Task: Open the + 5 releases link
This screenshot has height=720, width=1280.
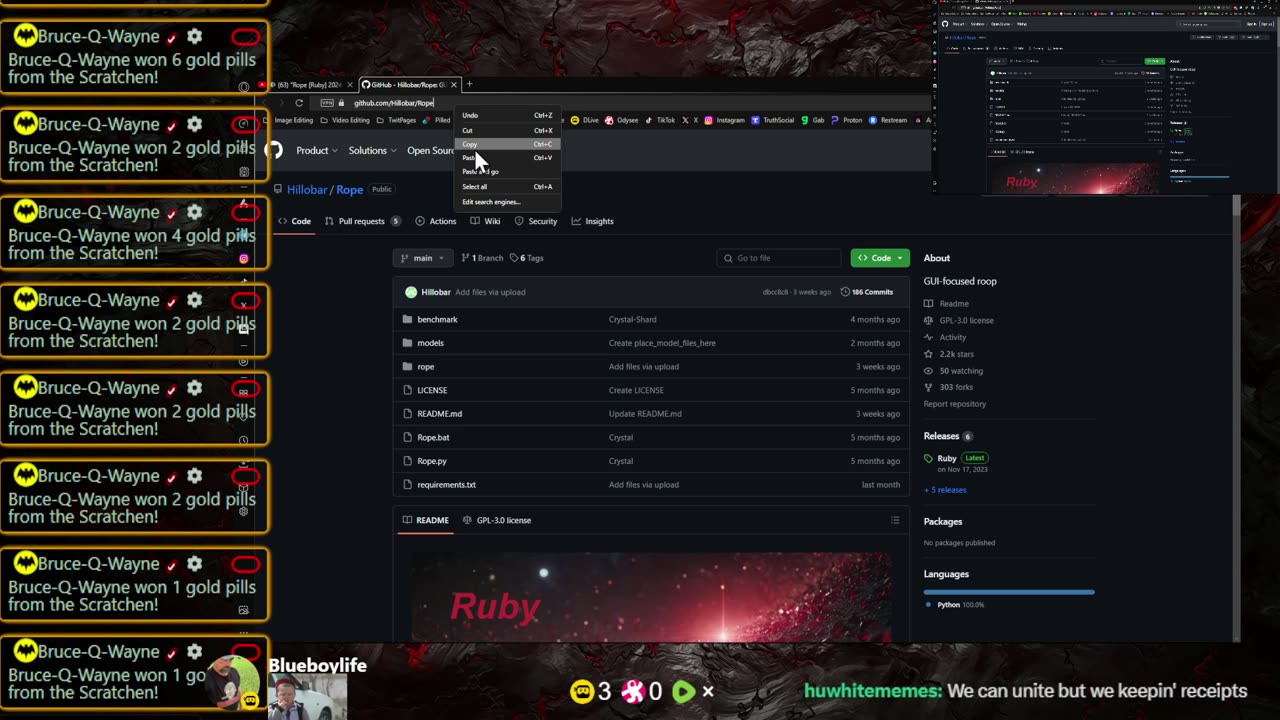Action: click(x=945, y=490)
